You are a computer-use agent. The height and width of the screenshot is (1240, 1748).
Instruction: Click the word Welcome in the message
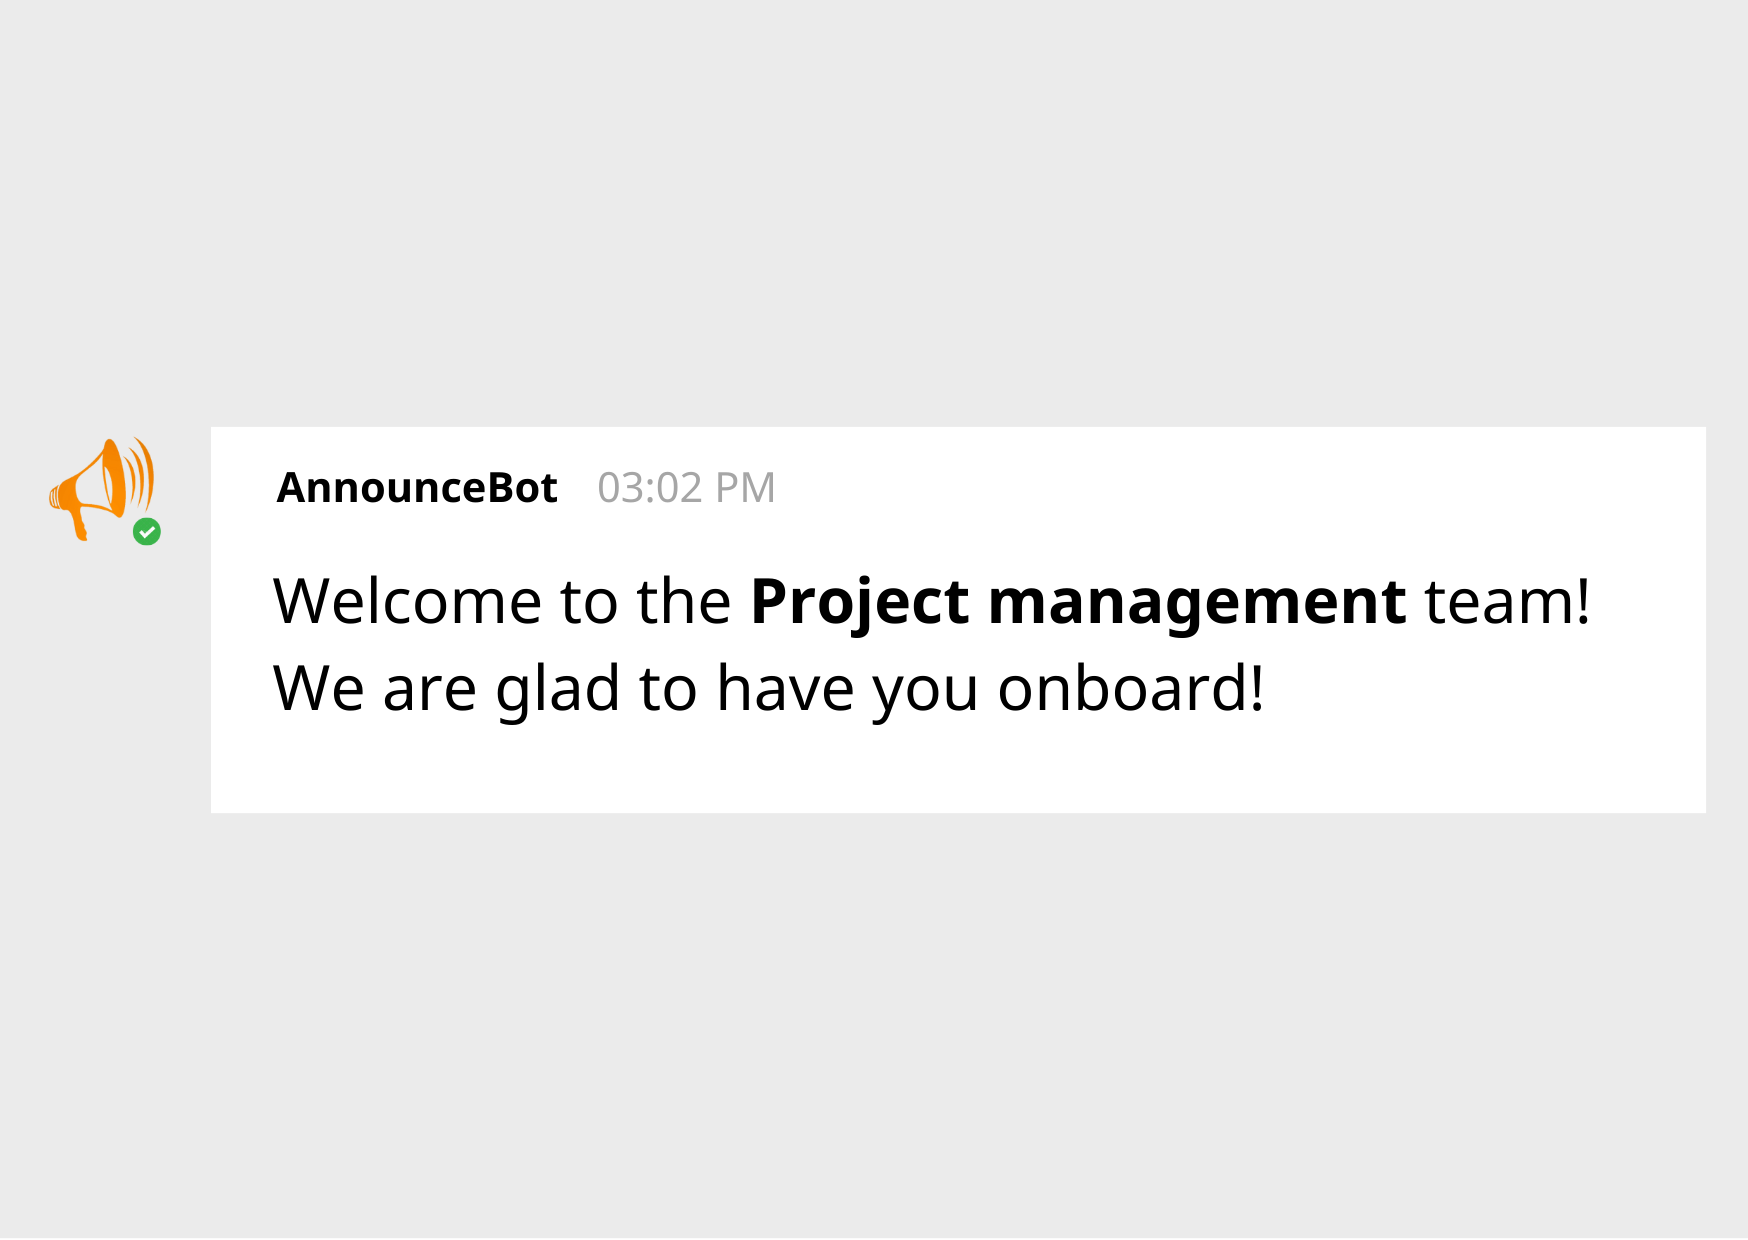pos(407,601)
